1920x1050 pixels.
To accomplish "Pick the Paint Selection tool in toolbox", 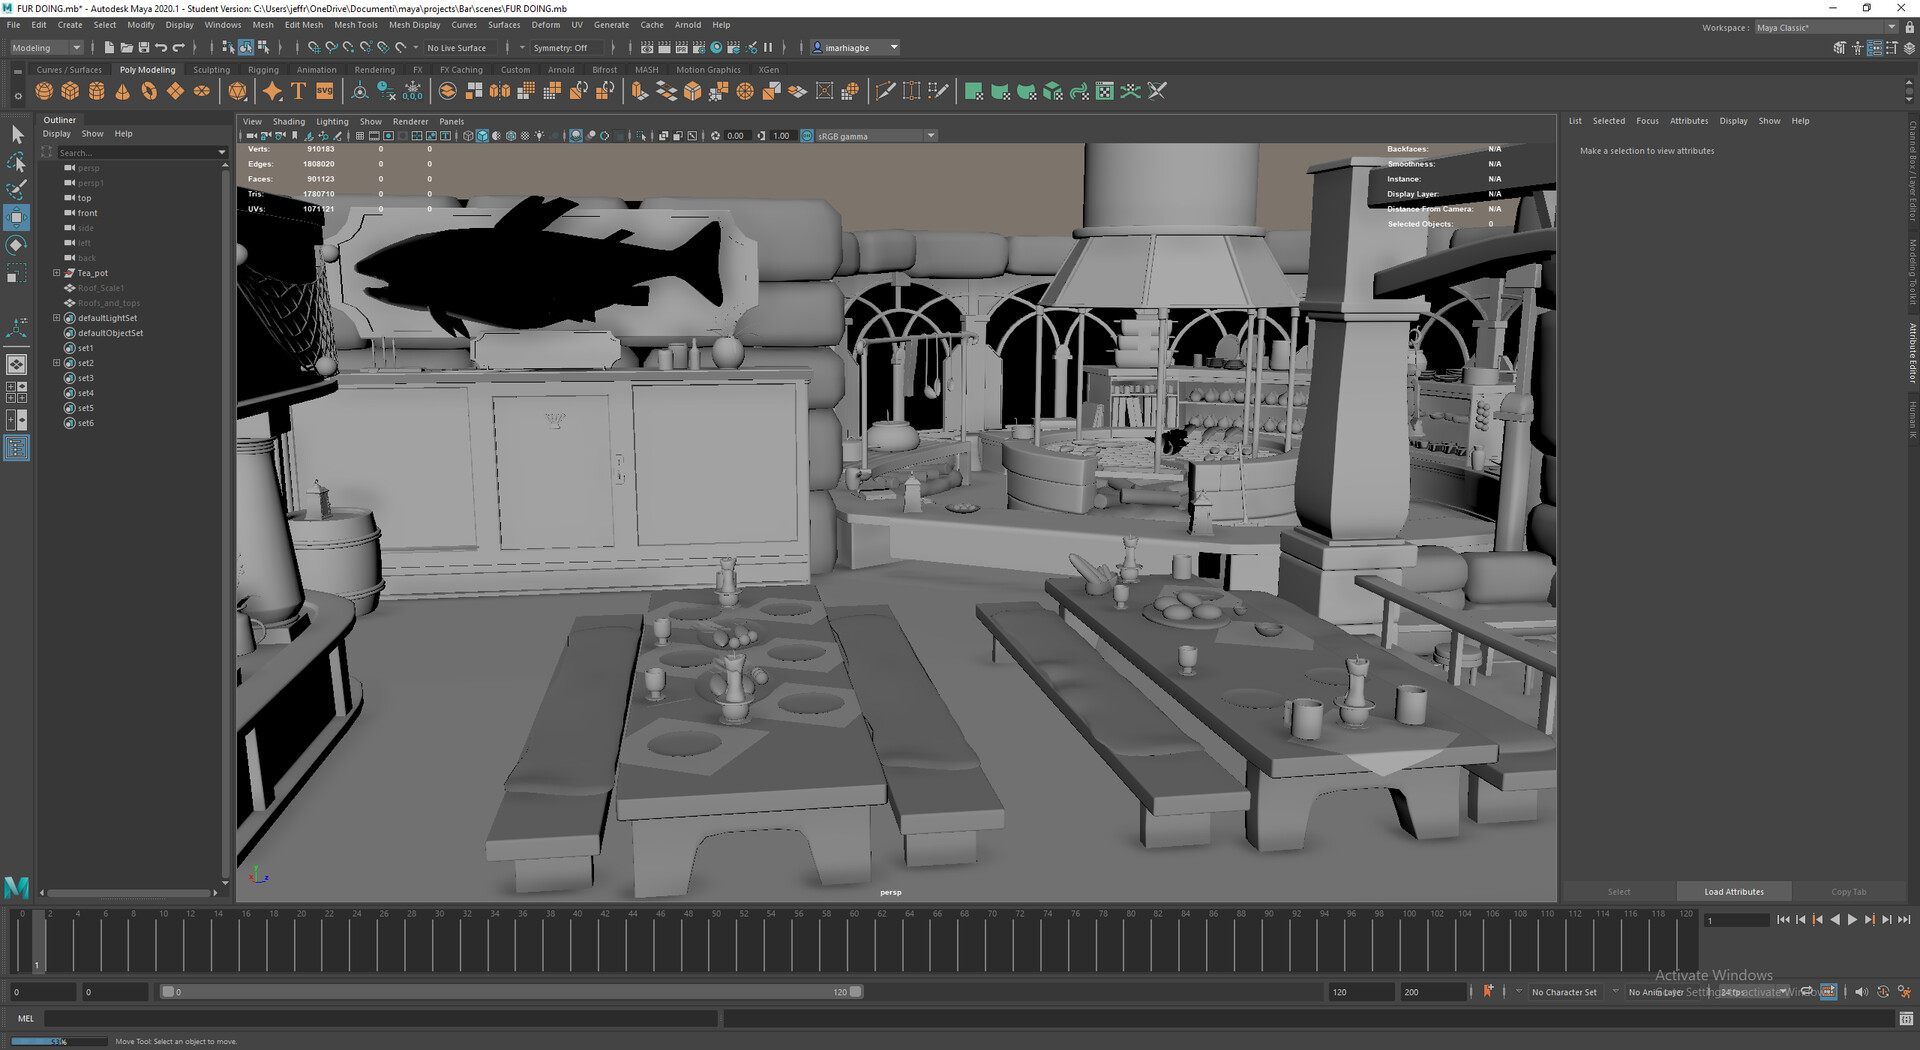I will 17,189.
